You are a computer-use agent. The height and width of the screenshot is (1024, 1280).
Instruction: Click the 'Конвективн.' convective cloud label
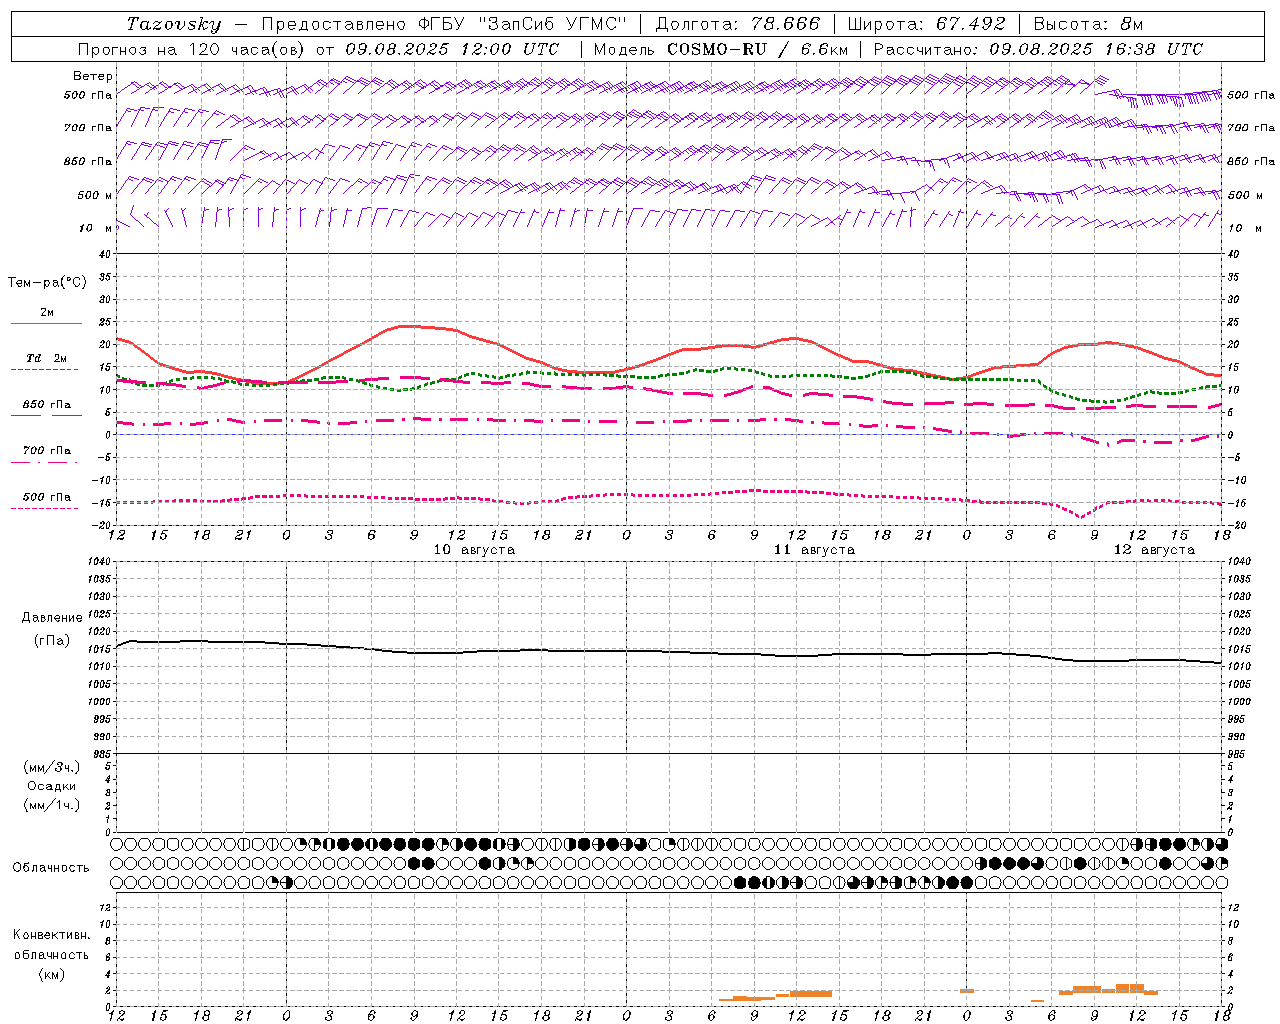point(51,935)
